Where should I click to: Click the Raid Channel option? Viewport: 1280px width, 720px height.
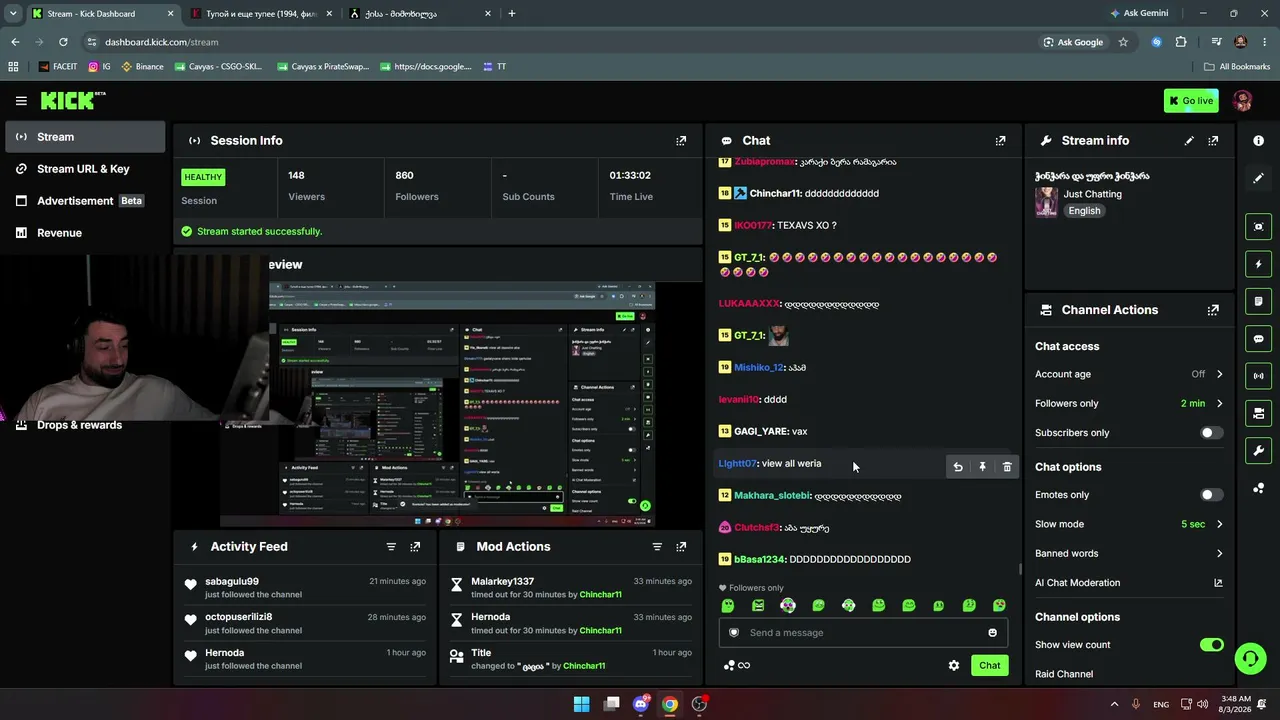pyautogui.click(x=1064, y=674)
